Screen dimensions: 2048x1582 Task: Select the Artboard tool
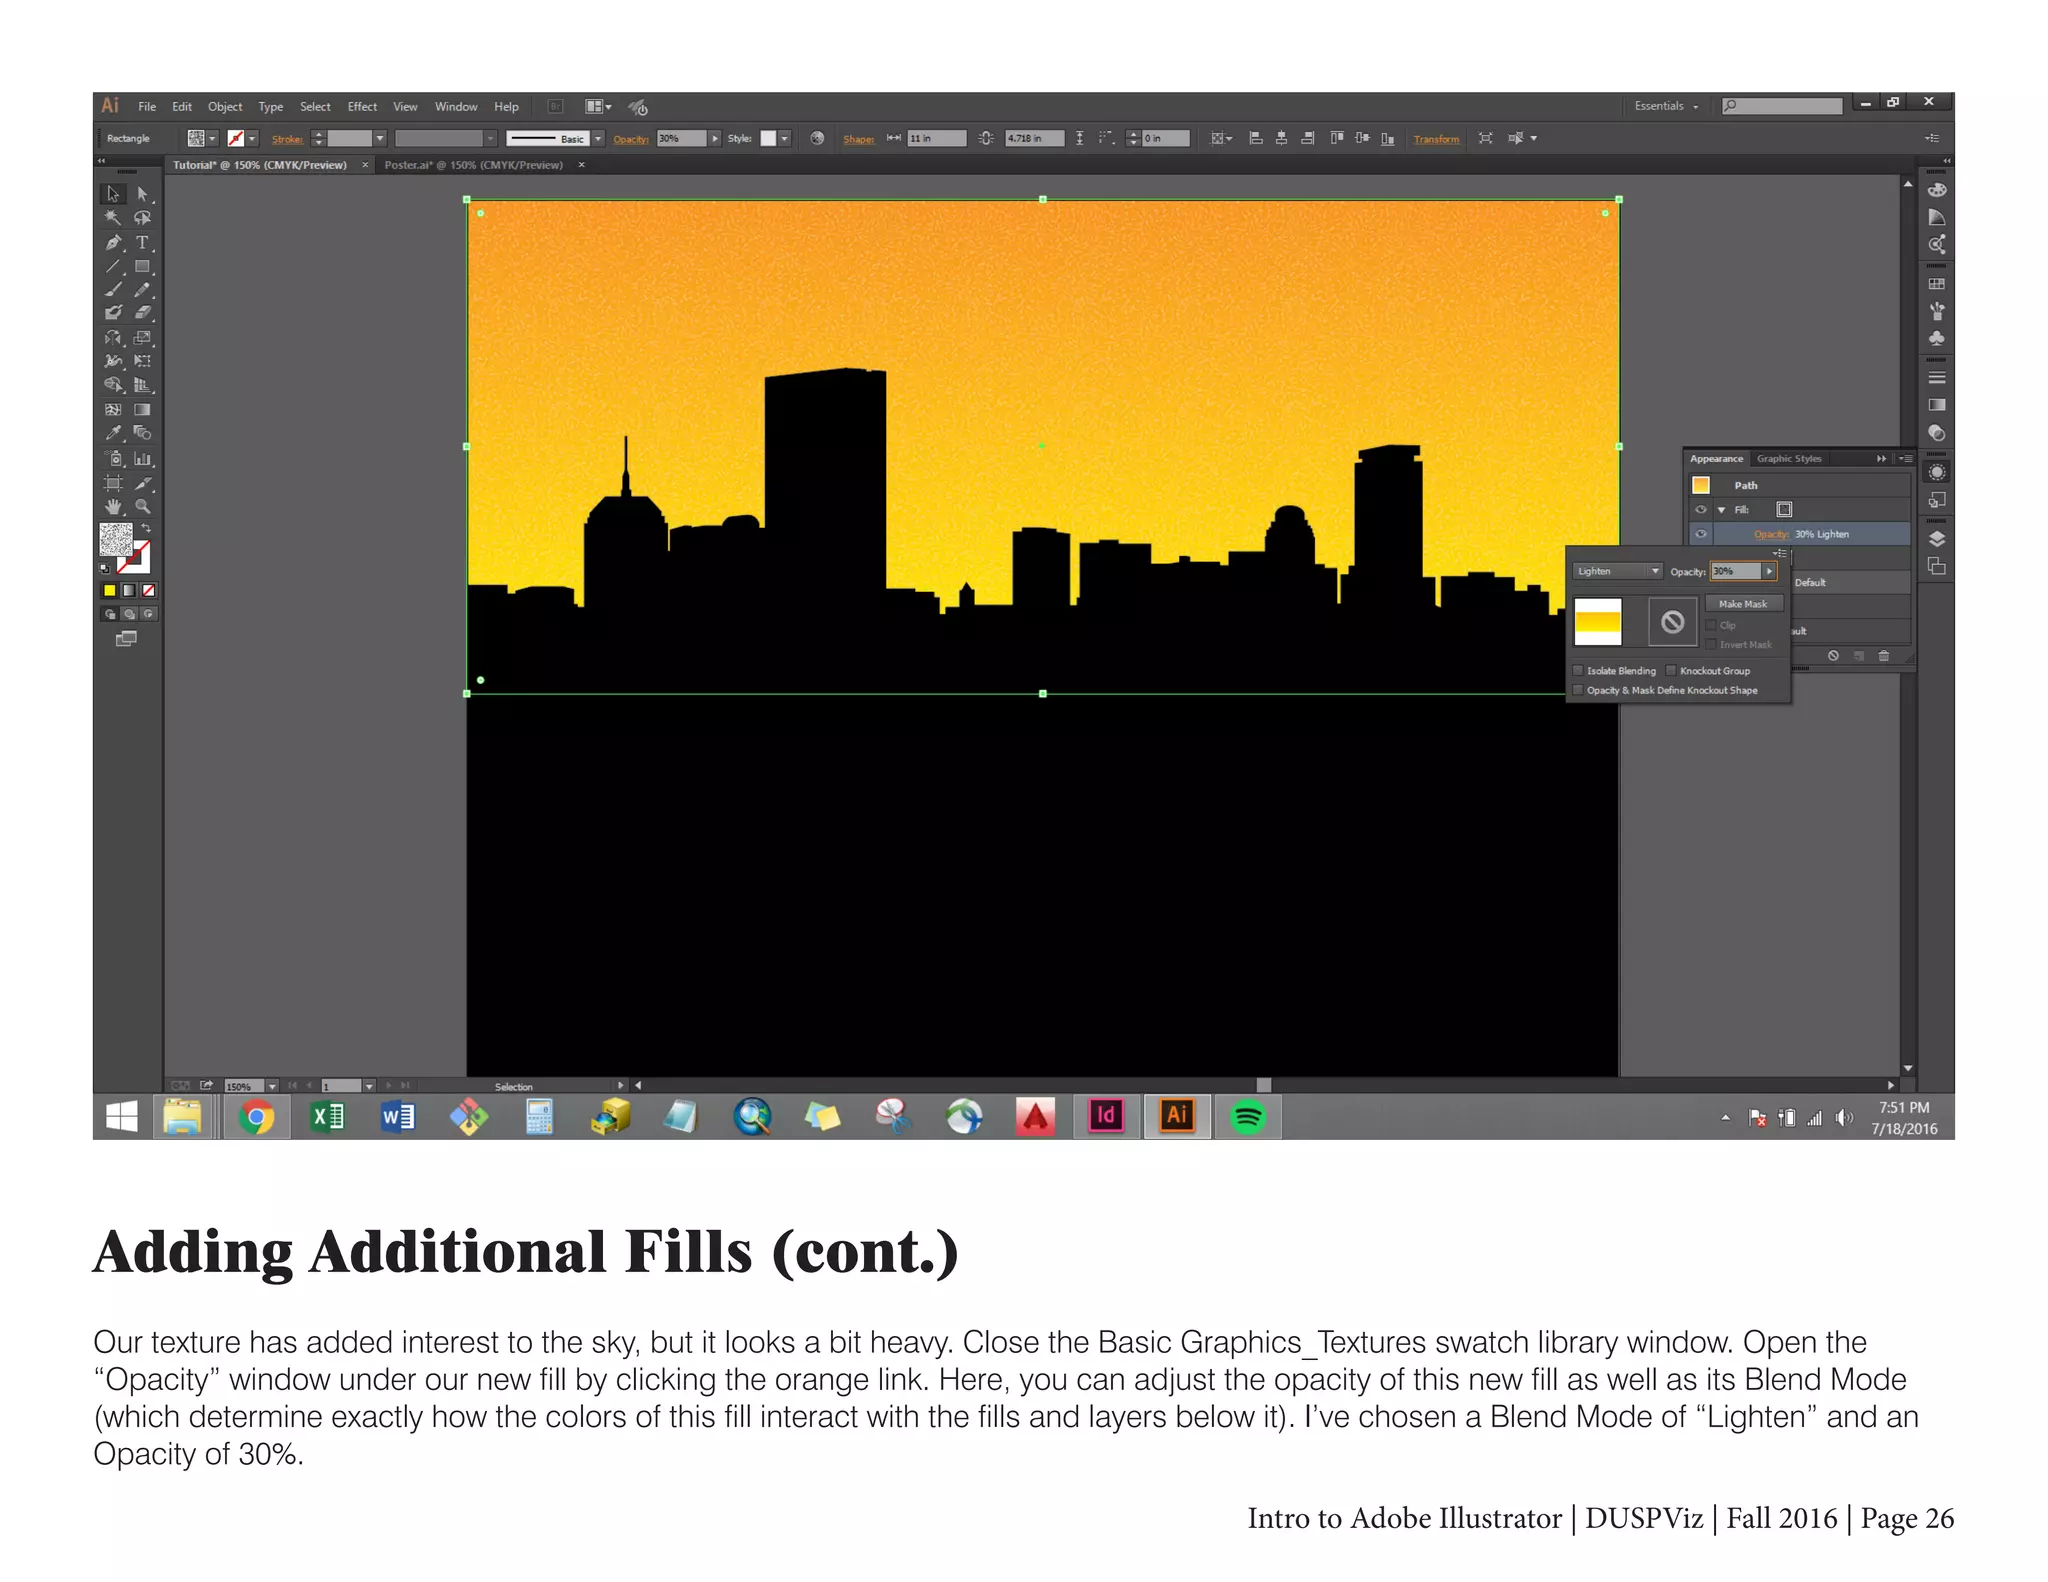pyautogui.click(x=113, y=483)
